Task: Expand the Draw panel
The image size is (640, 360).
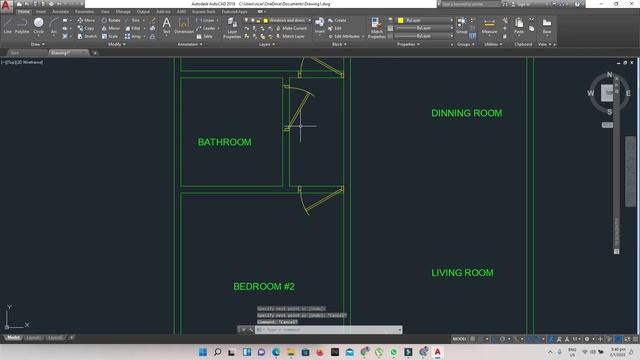Action: pos(38,44)
